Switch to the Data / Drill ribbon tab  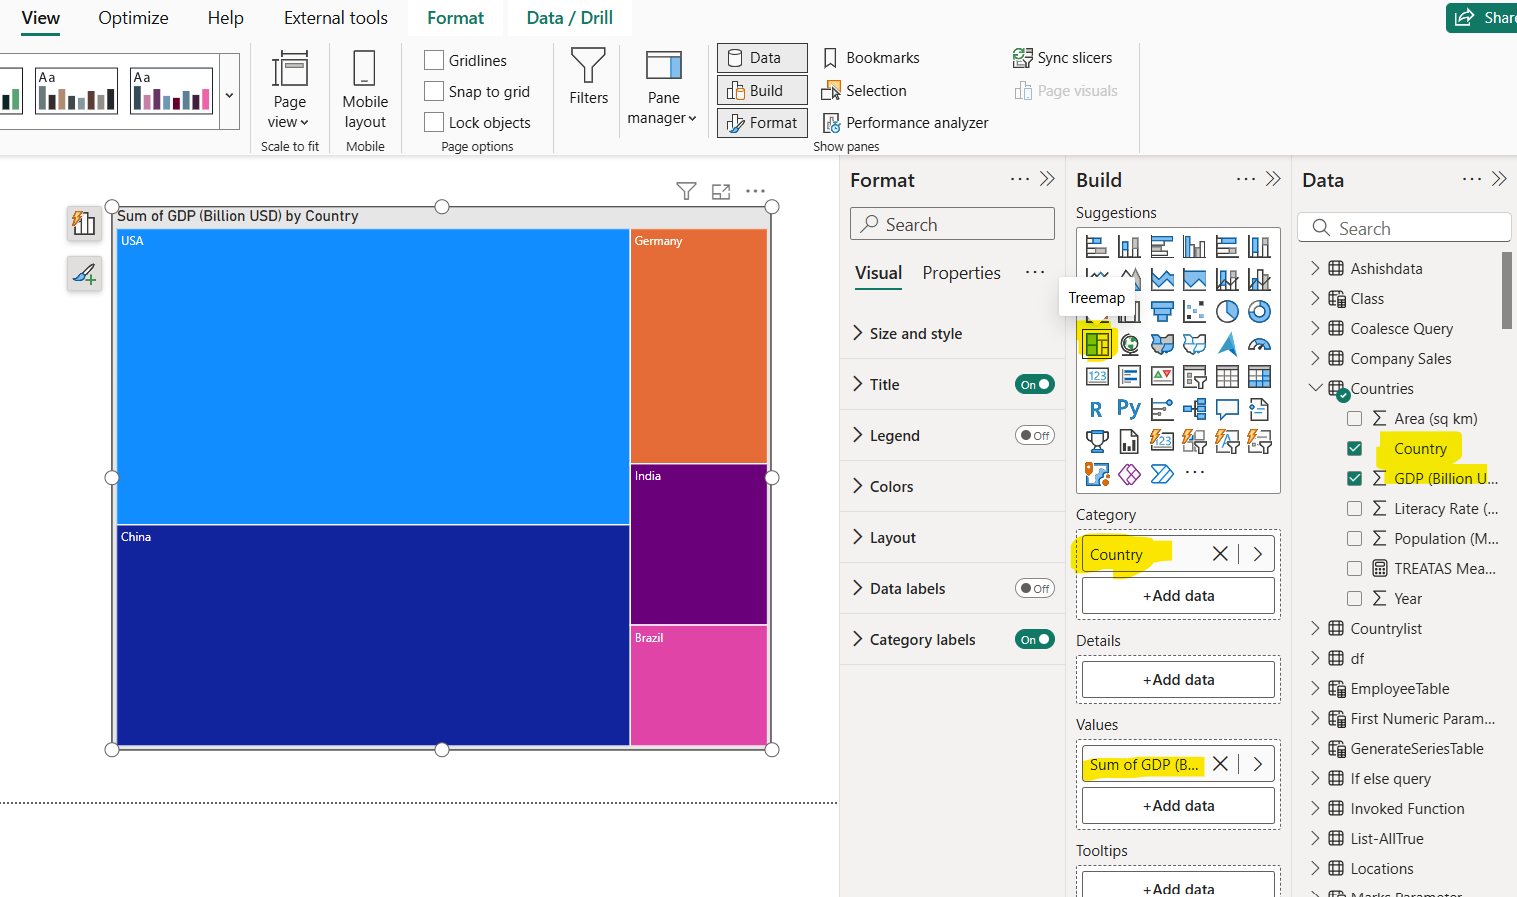[x=569, y=17]
